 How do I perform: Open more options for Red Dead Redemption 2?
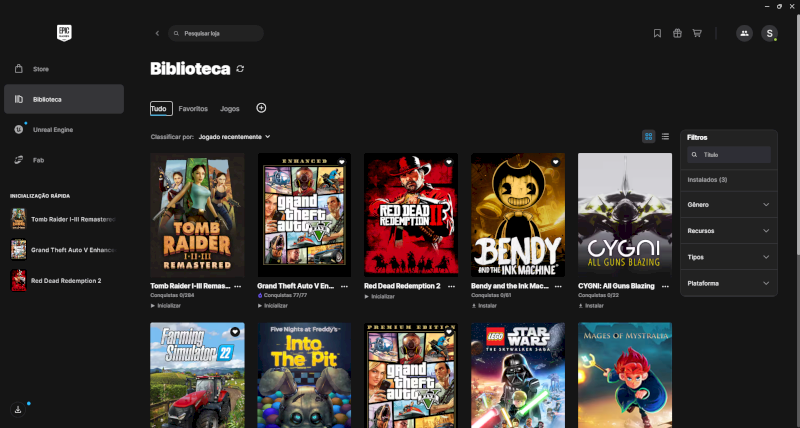coord(452,286)
